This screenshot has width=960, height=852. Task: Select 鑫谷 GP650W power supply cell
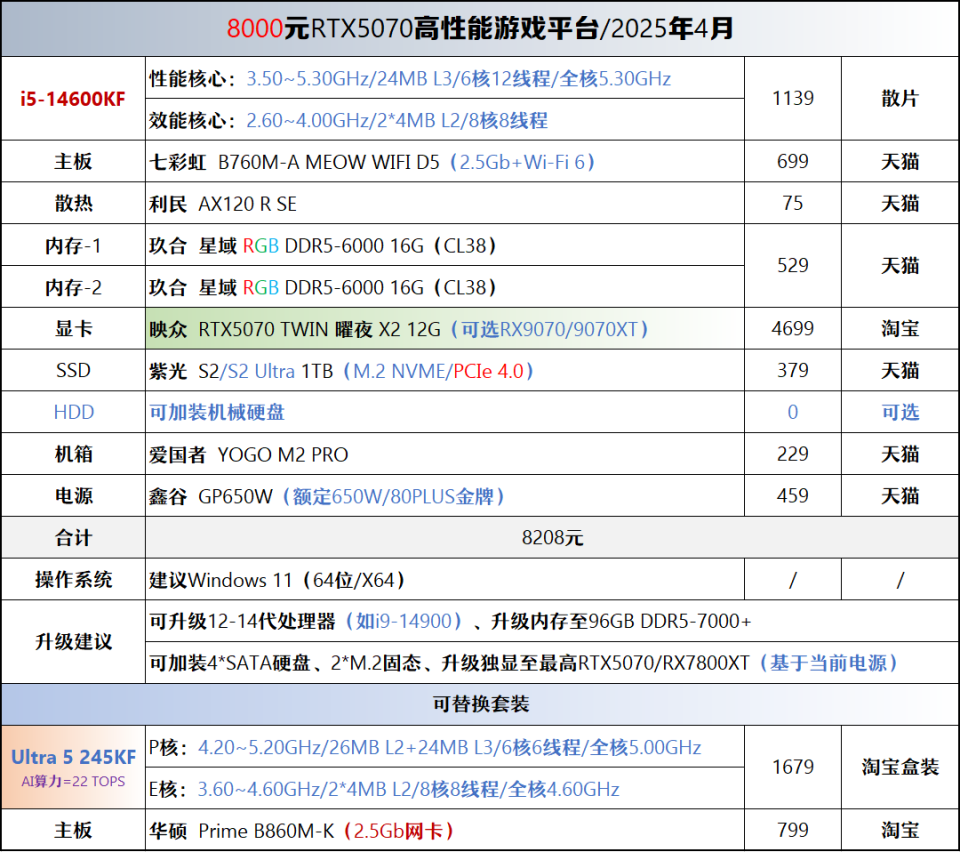click(445, 496)
